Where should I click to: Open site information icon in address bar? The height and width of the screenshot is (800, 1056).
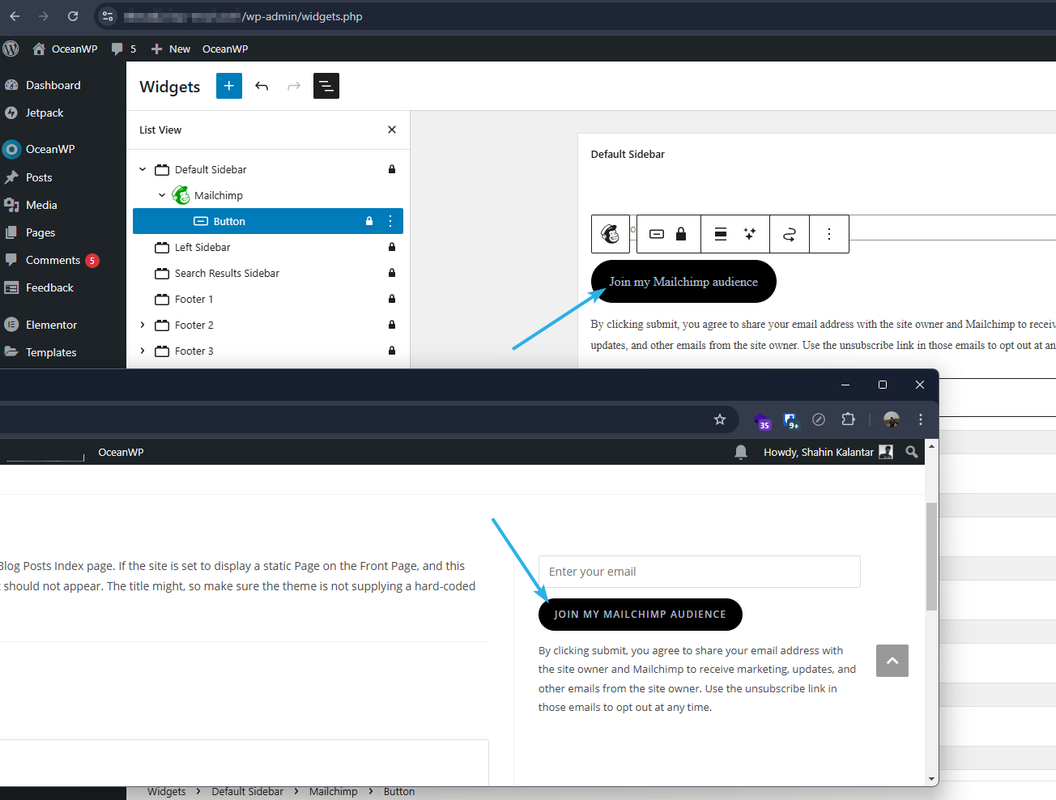107,16
